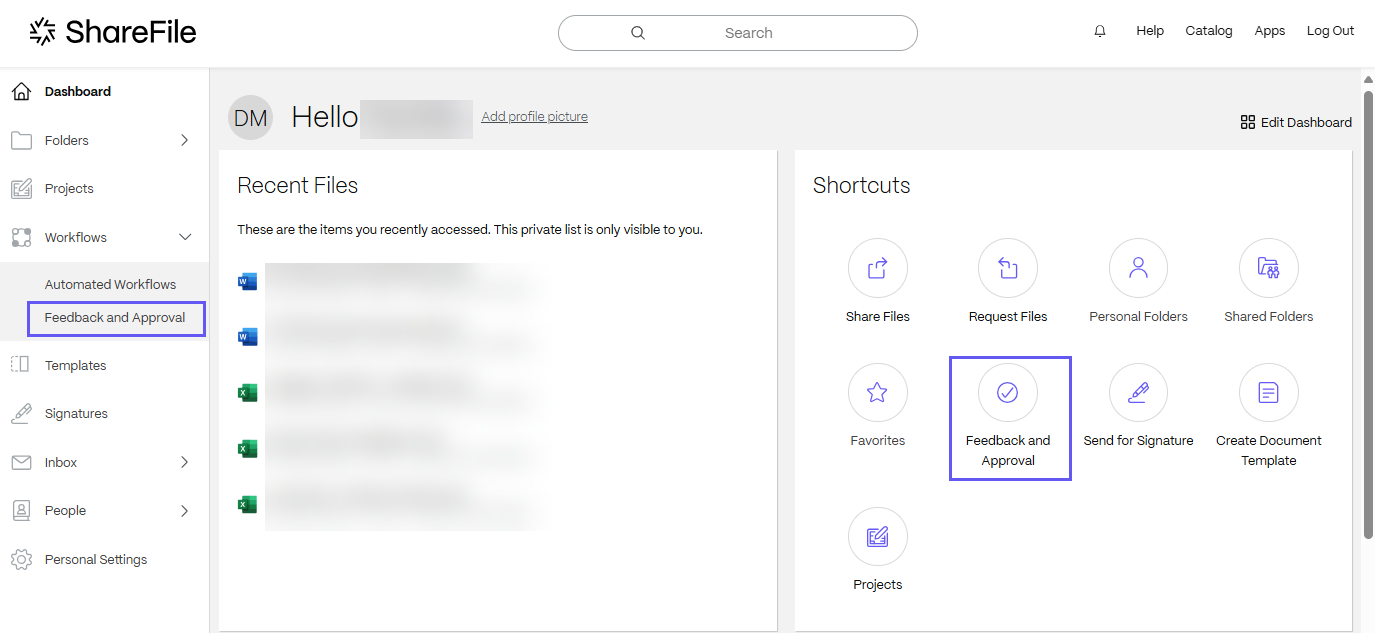This screenshot has width=1375, height=633.
Task: Click the DM profile avatar
Action: point(250,118)
